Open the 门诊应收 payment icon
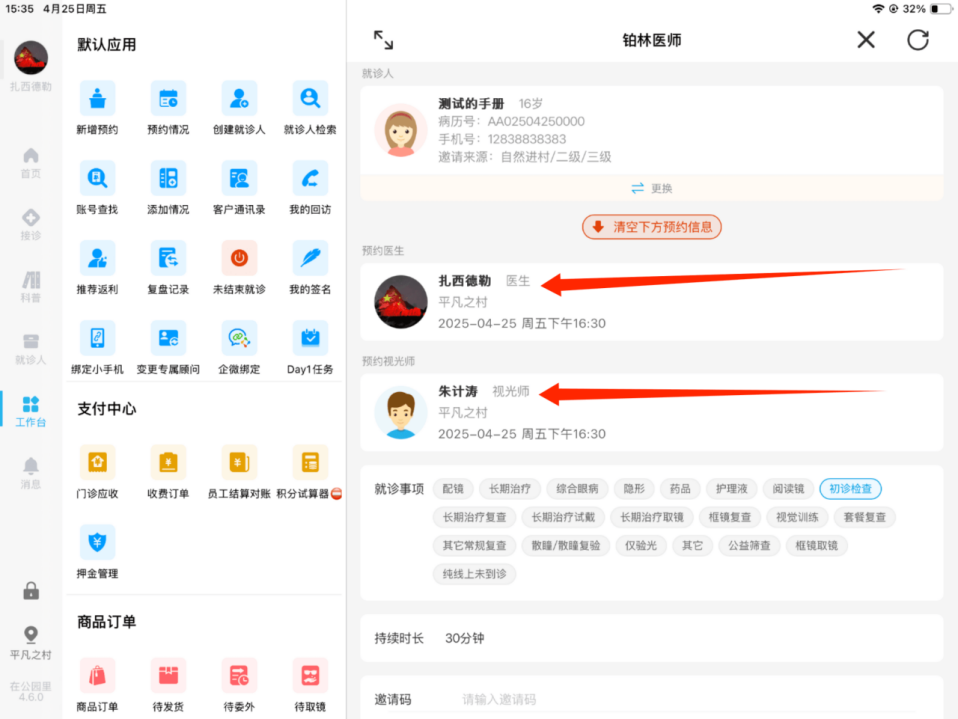The image size is (958, 719). [x=97, y=462]
